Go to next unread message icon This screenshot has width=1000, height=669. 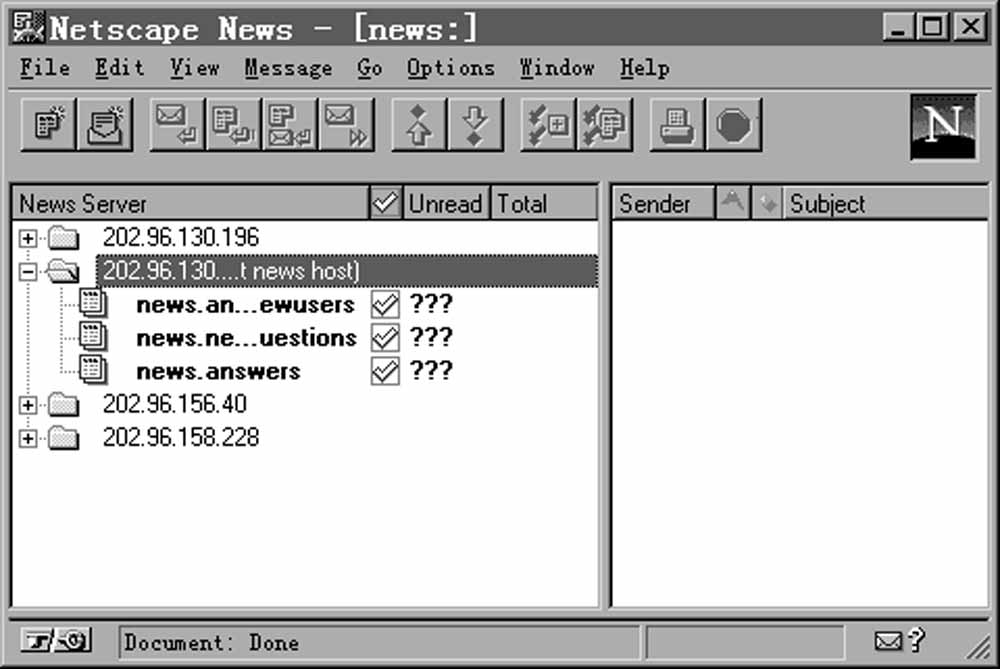coord(475,124)
